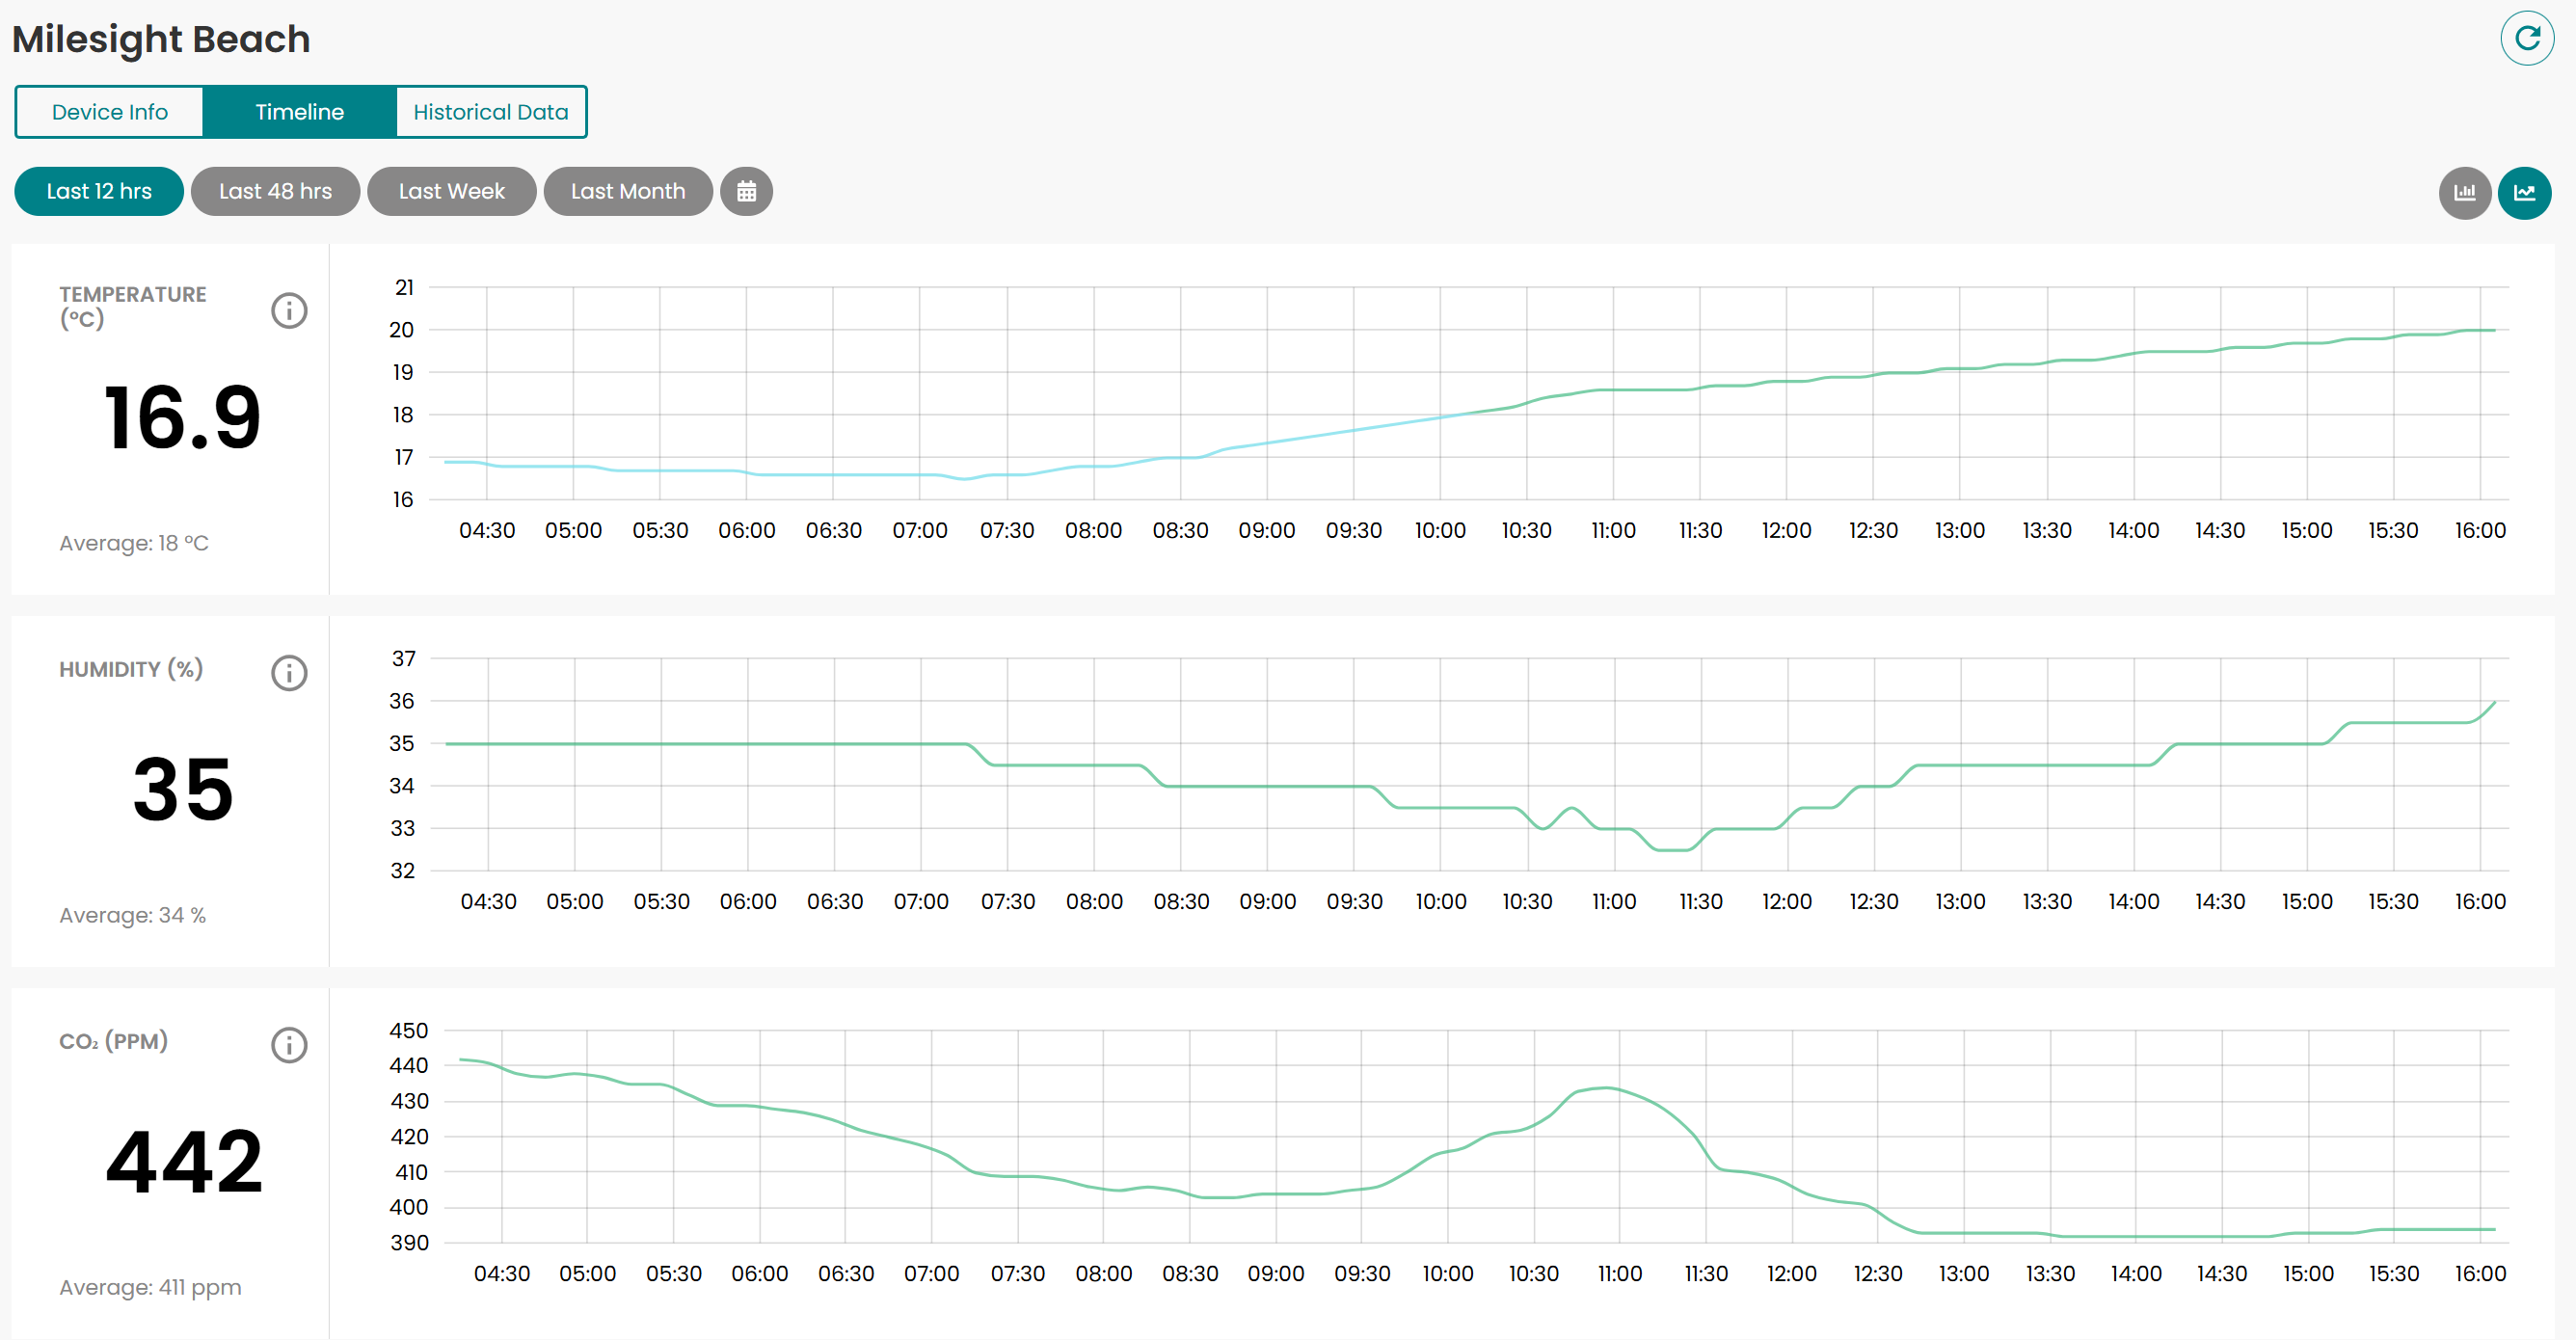Click the 07:00 label on CO₂ chart

tap(931, 1273)
